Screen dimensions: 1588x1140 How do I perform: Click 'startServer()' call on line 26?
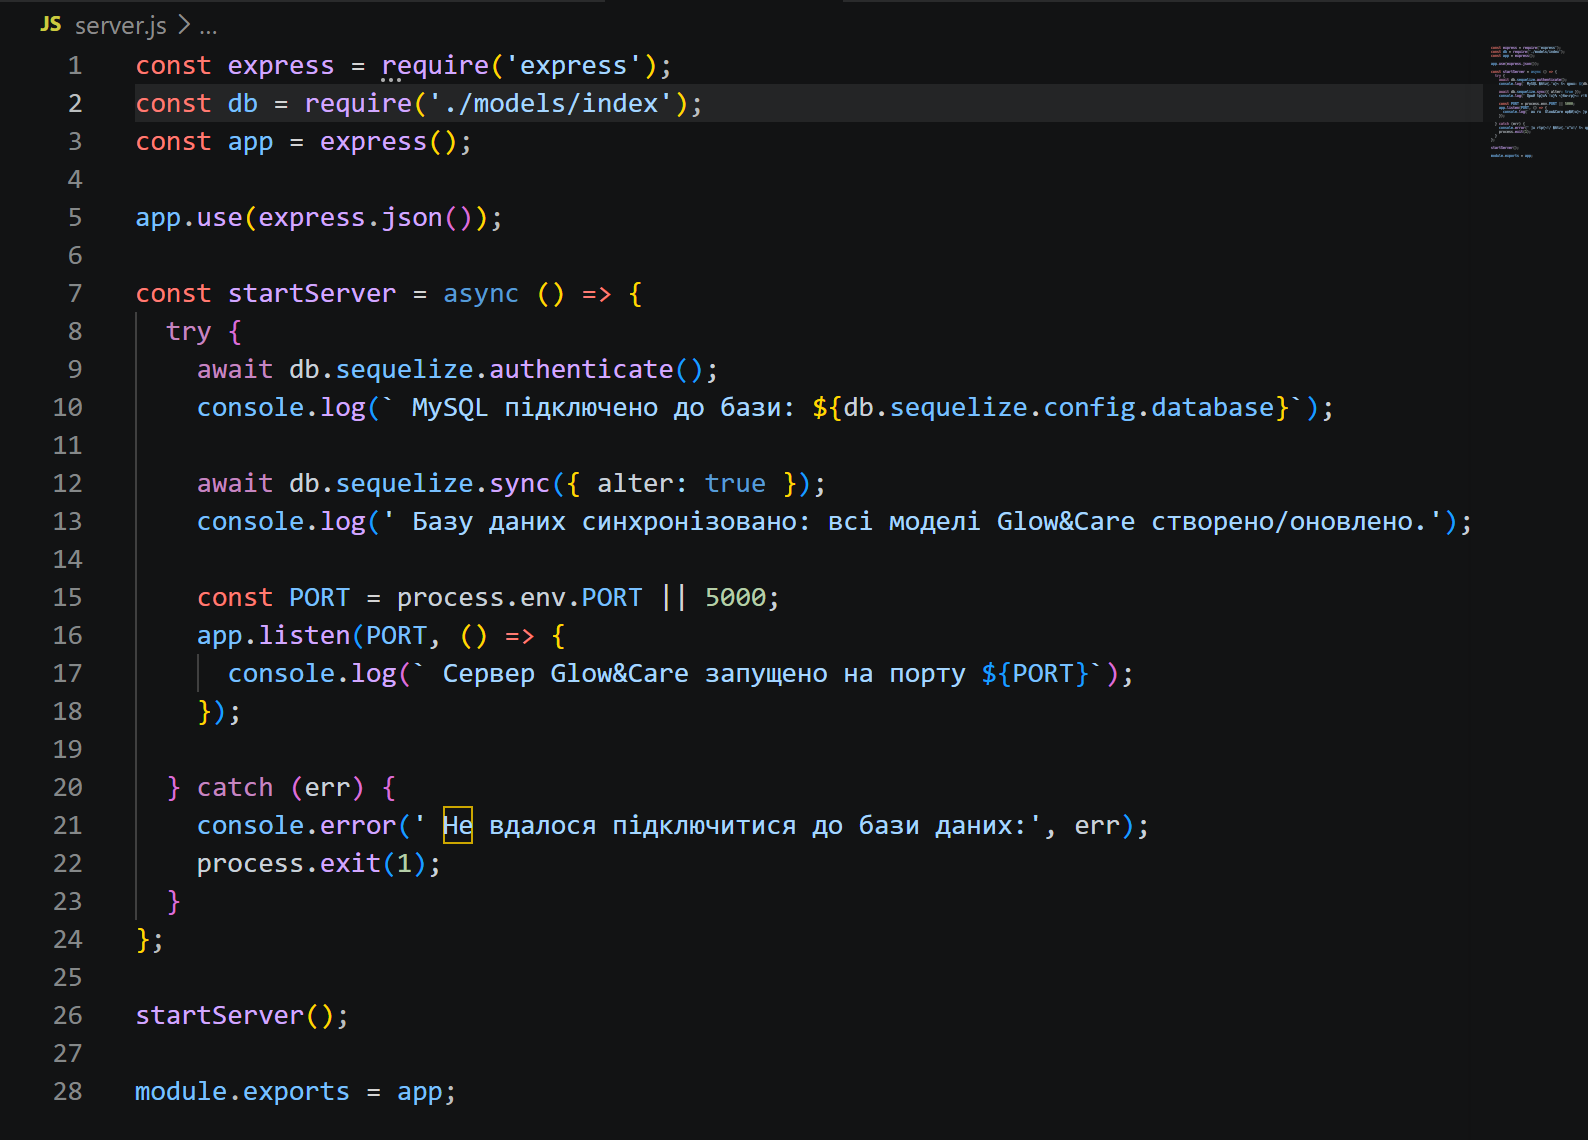pyautogui.click(x=235, y=1015)
